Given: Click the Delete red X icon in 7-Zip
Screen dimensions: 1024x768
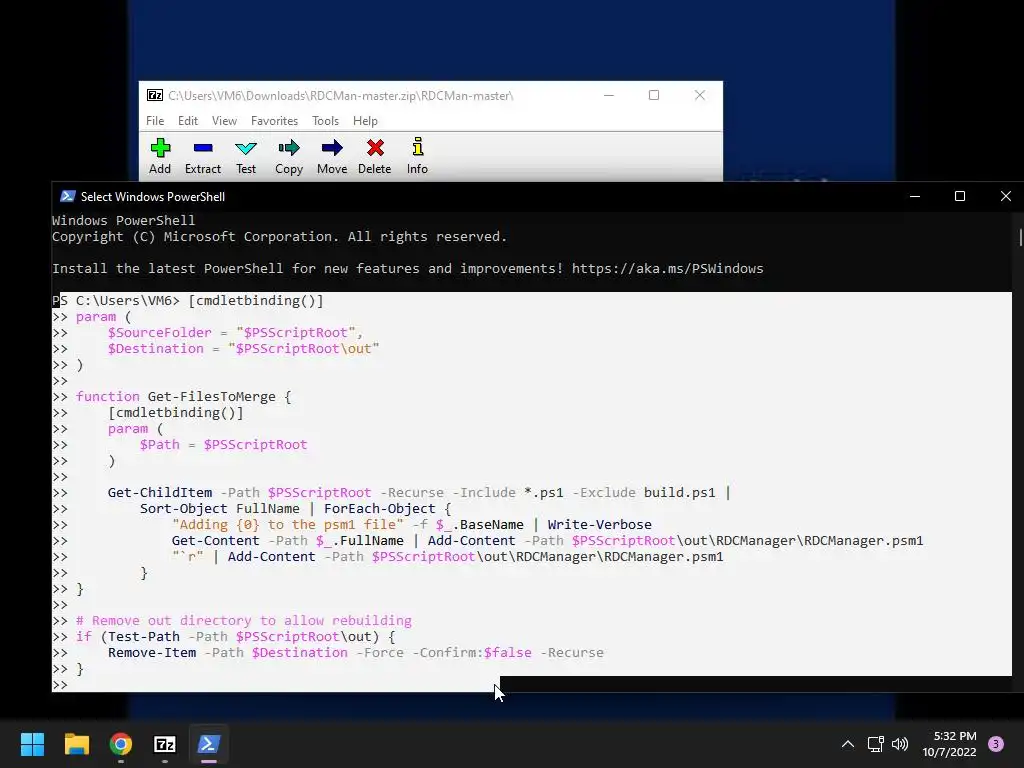Looking at the screenshot, I should [375, 148].
